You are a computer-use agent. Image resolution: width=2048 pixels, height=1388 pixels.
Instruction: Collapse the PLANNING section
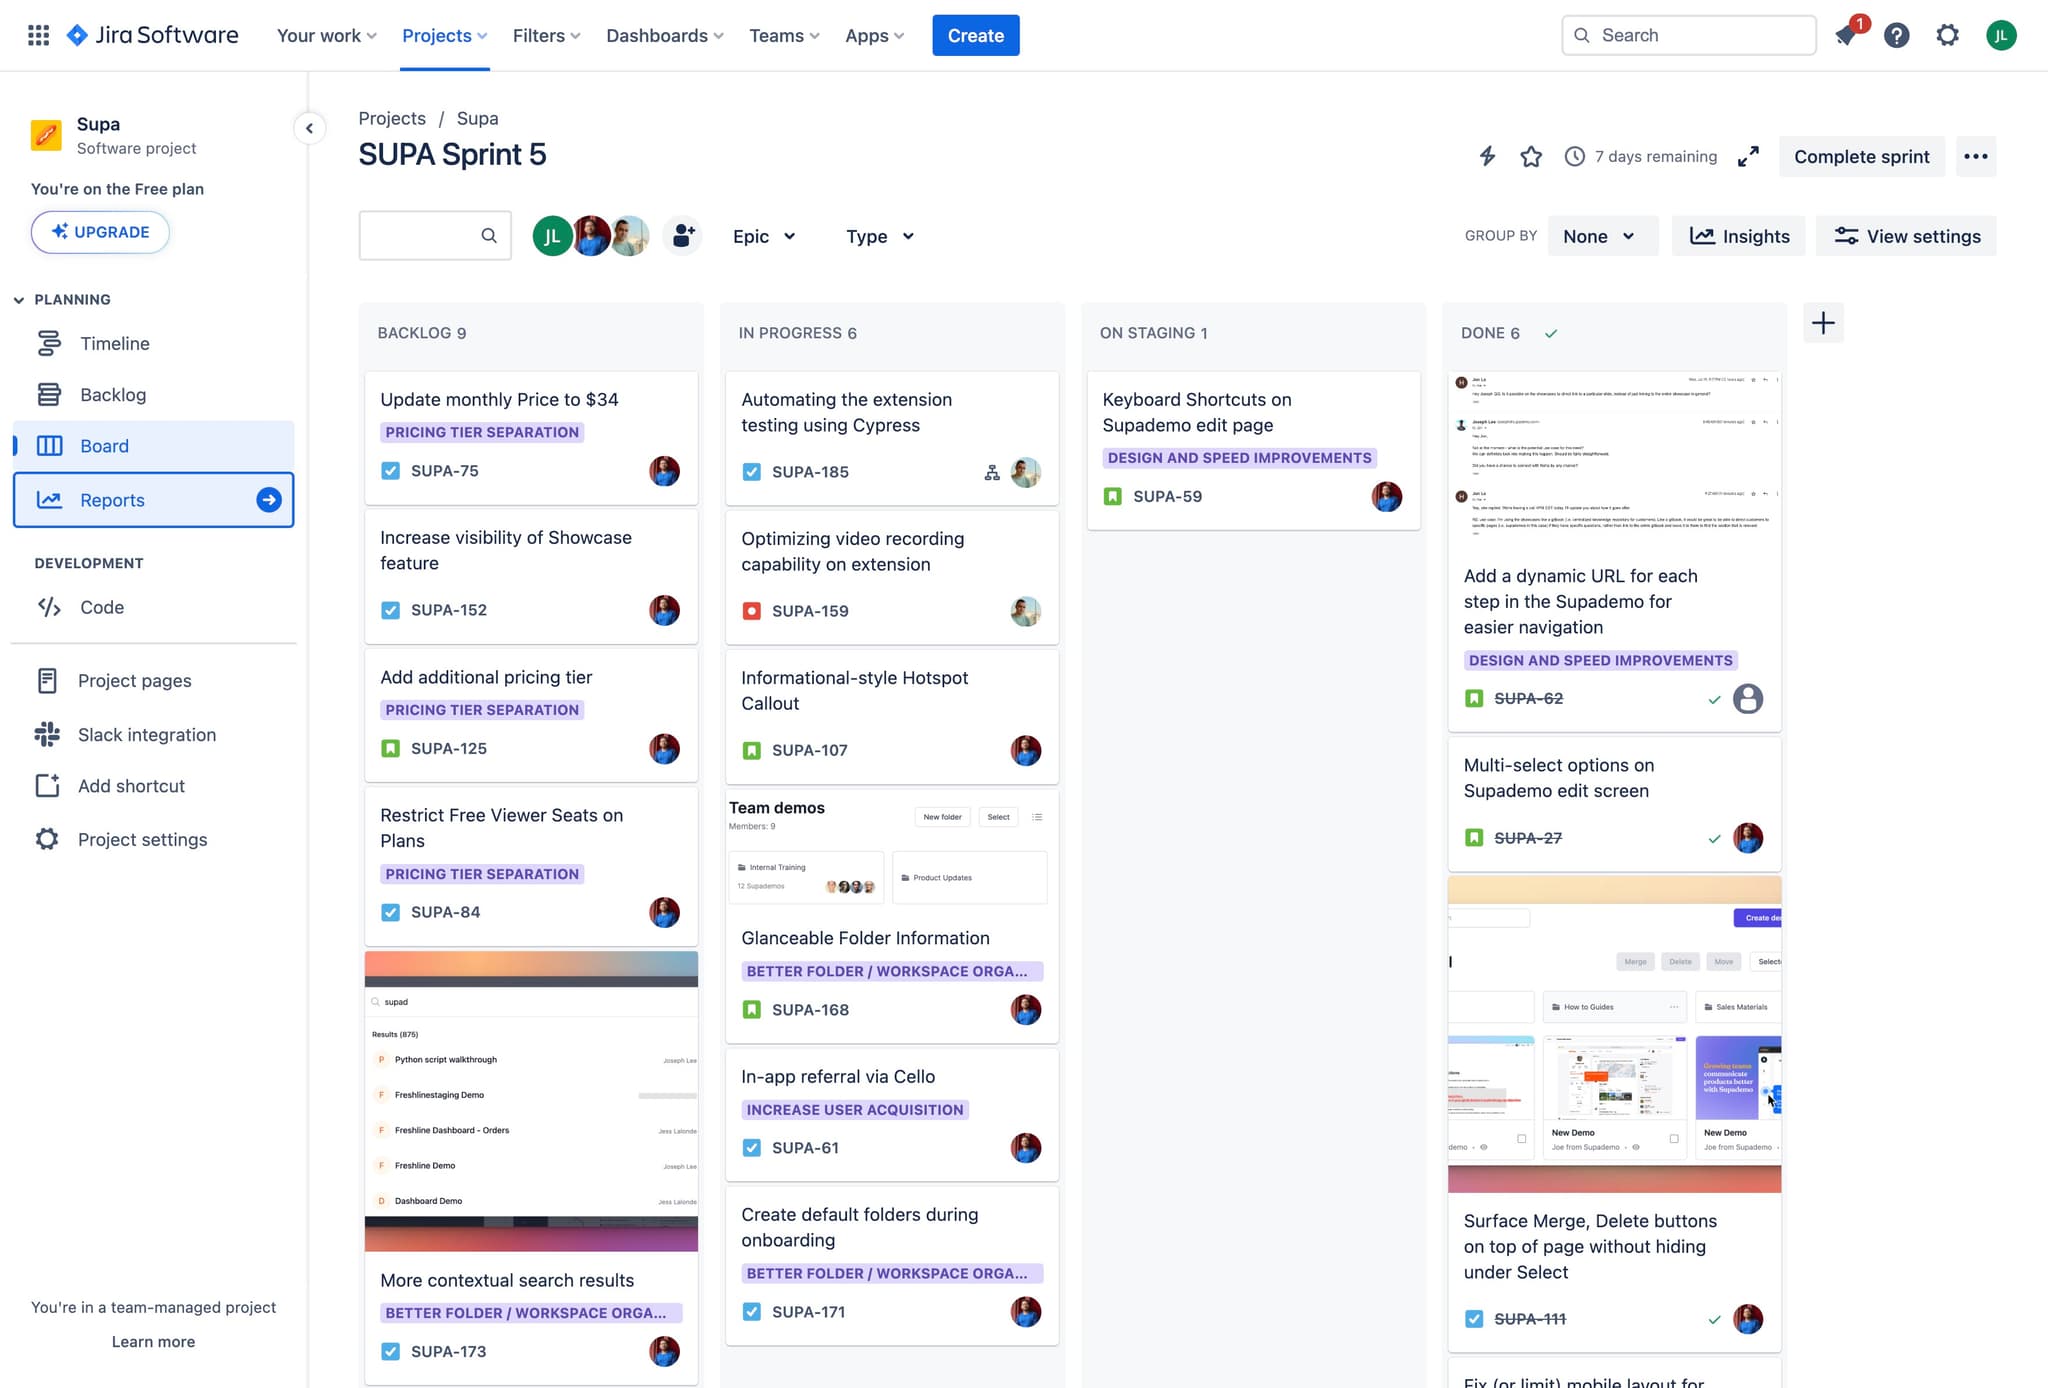click(x=19, y=299)
